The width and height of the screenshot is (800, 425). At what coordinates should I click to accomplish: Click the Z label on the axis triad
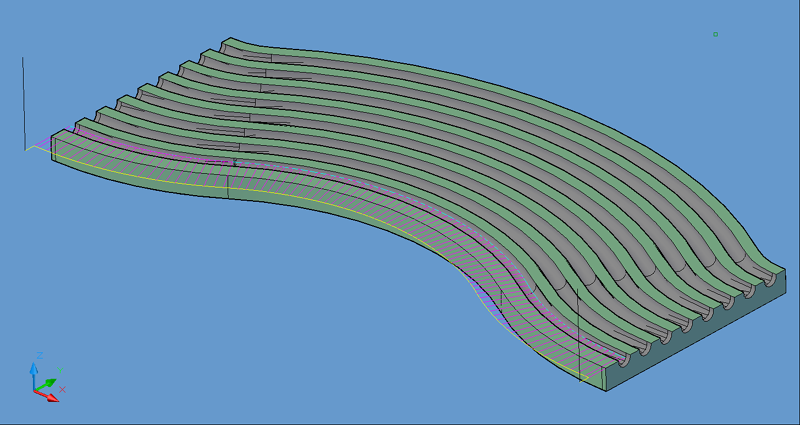point(38,355)
